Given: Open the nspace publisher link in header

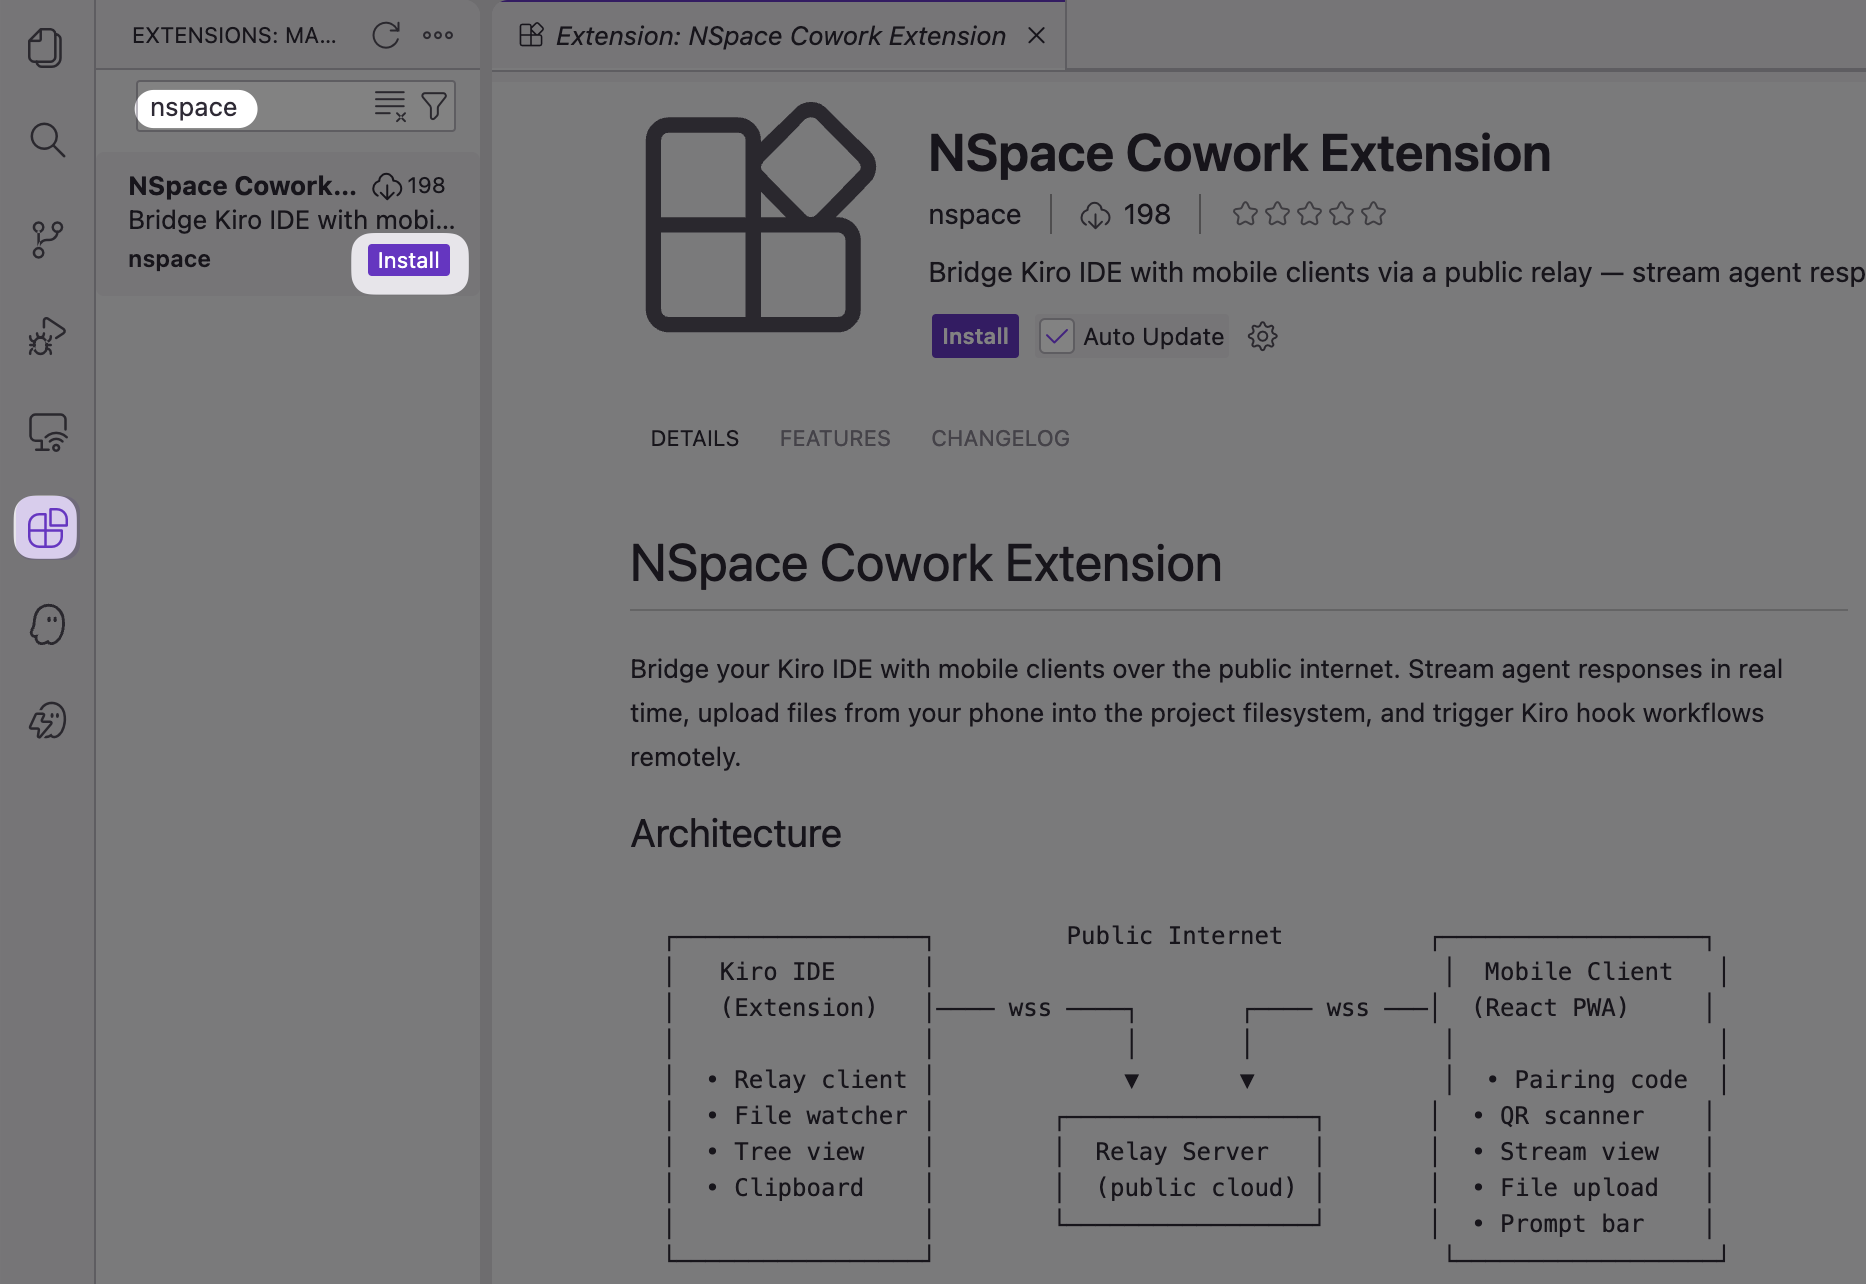Looking at the screenshot, I should point(974,214).
